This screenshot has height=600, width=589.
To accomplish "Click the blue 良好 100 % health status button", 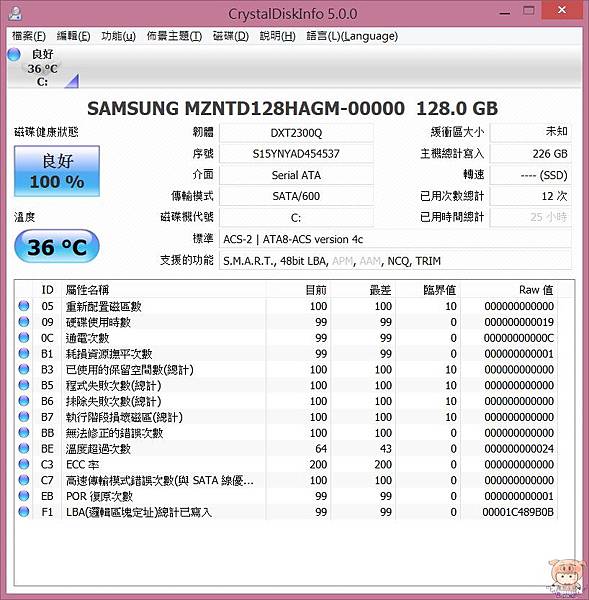I will (57, 171).
